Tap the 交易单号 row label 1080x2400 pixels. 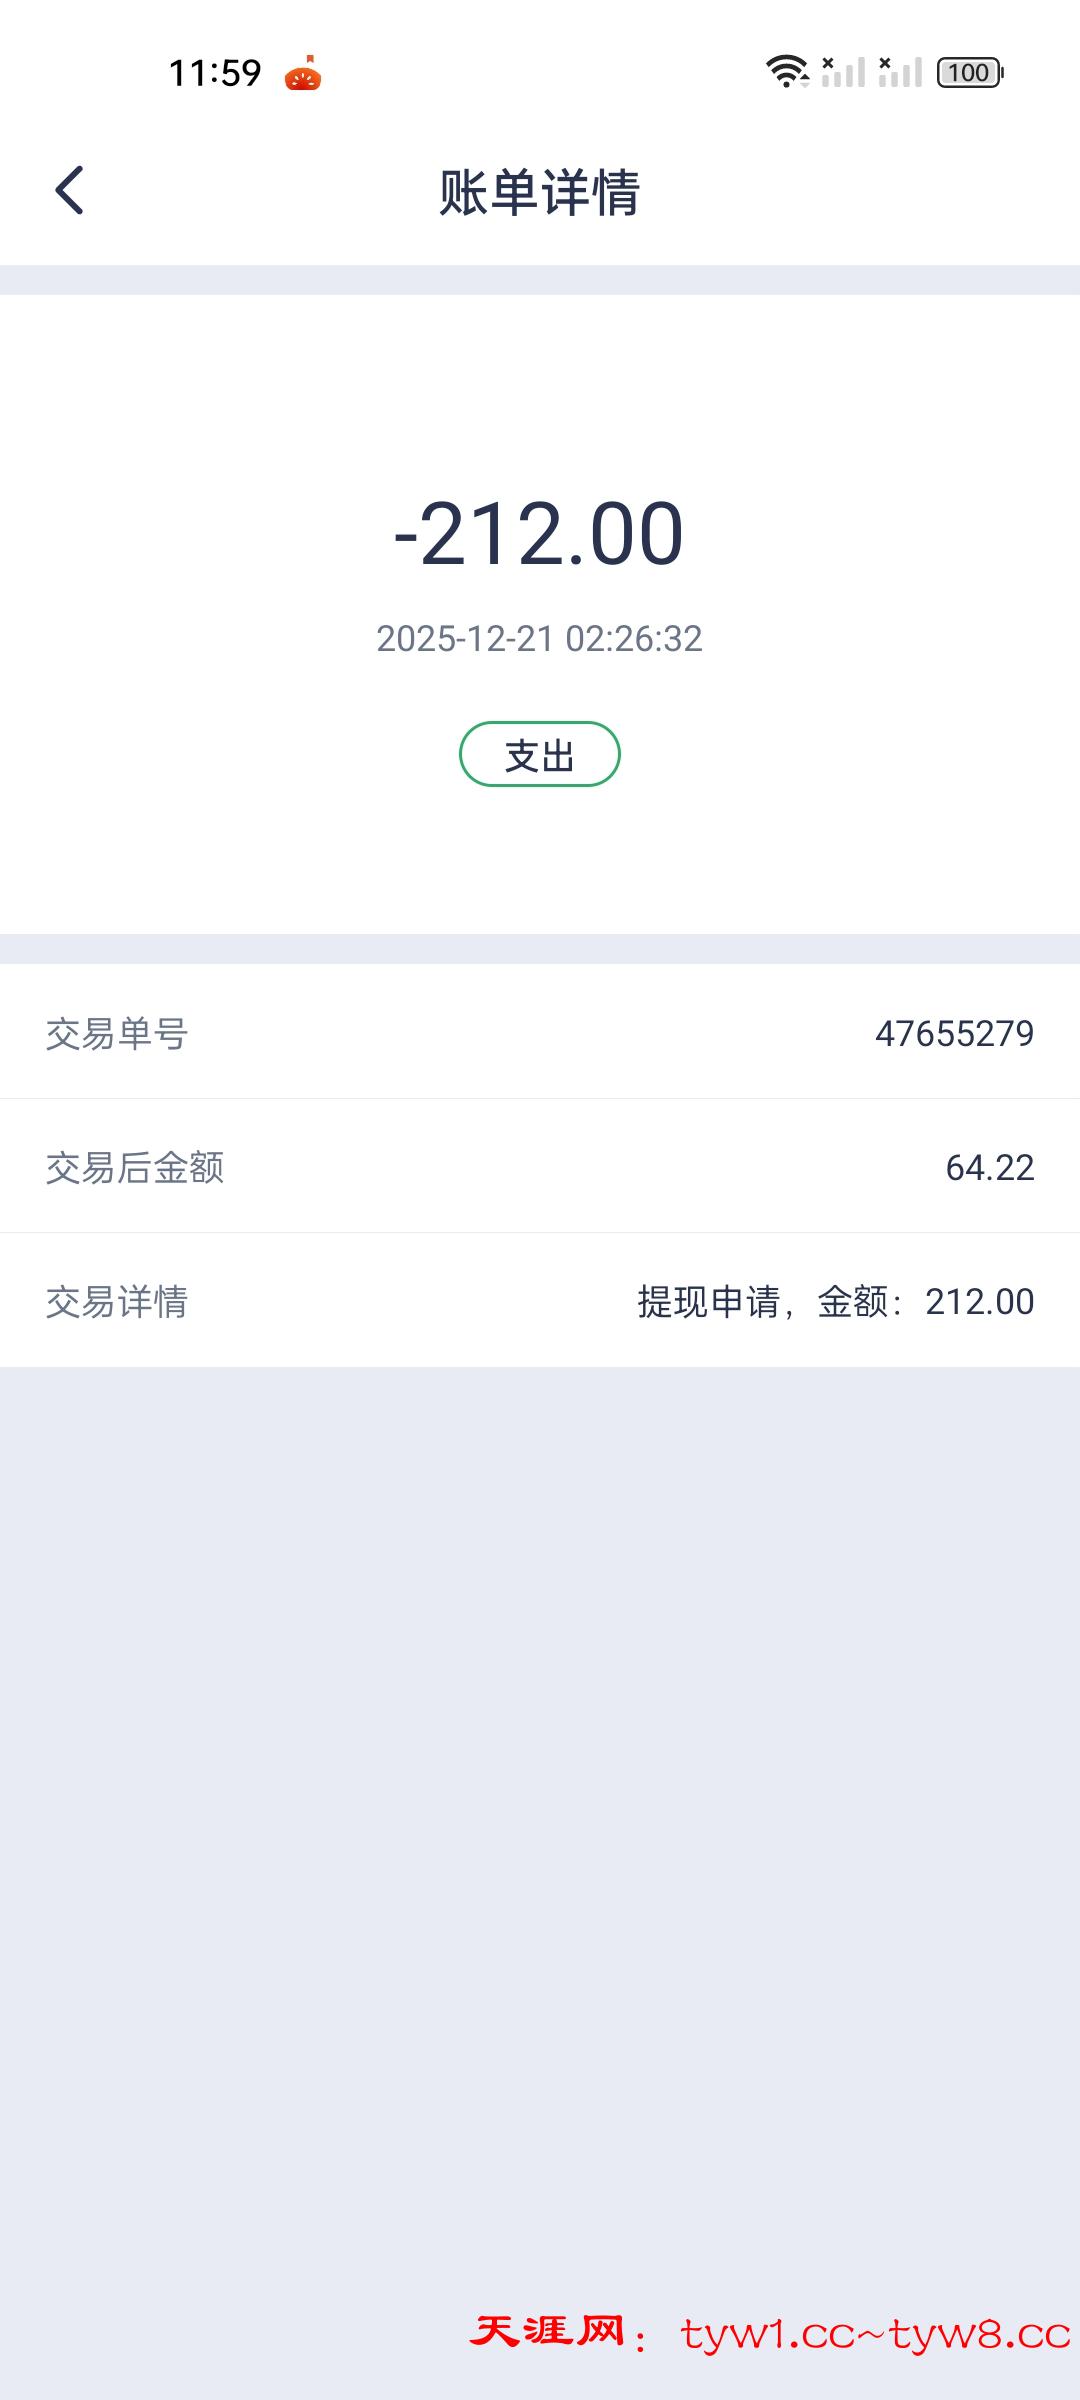pyautogui.click(x=117, y=1034)
